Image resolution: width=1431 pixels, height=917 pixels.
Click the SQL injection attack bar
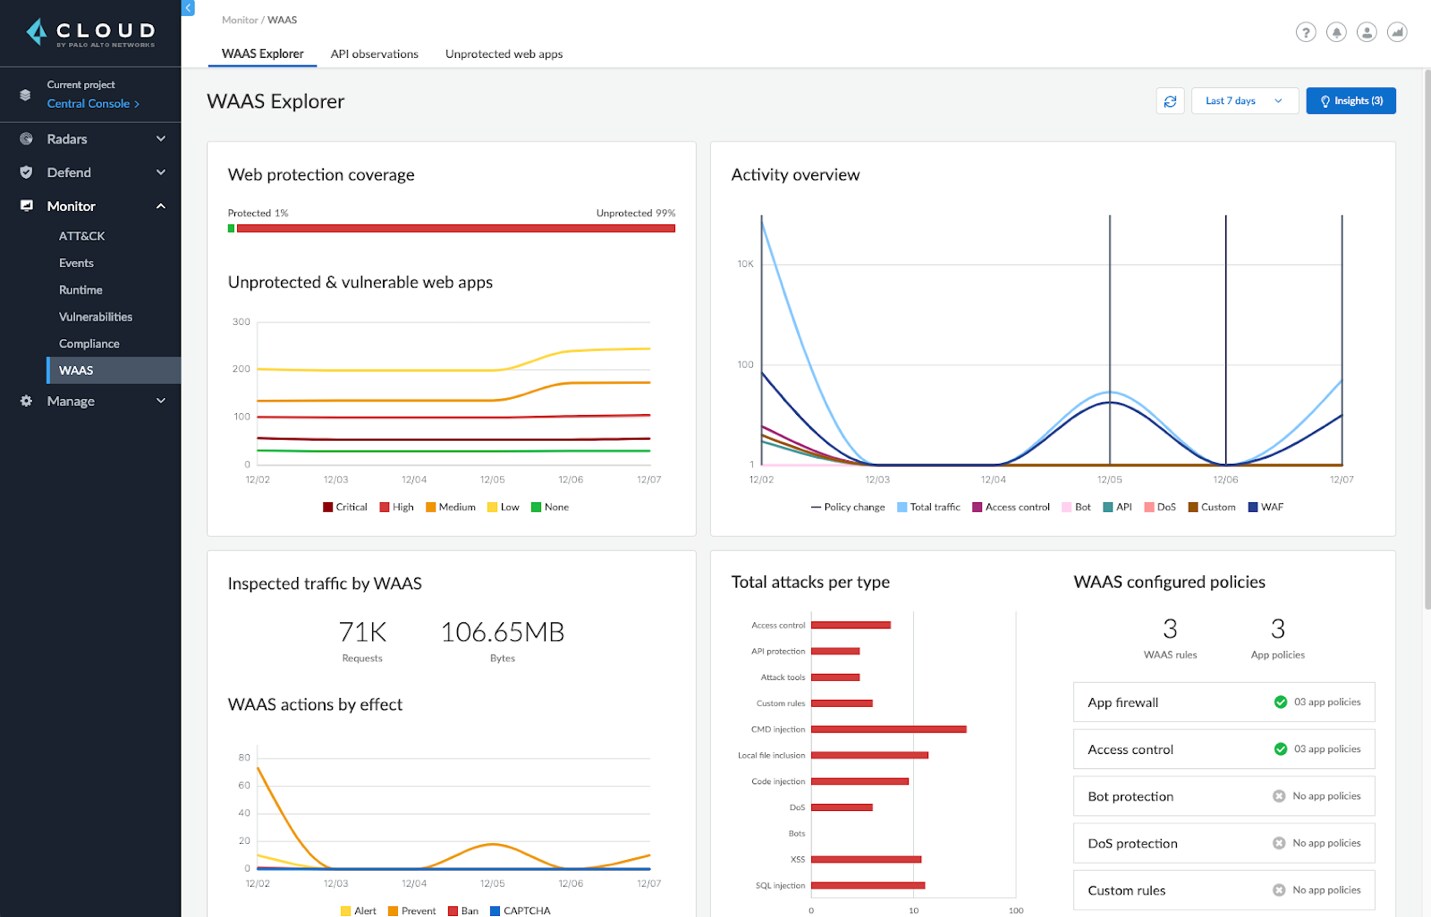coord(868,885)
